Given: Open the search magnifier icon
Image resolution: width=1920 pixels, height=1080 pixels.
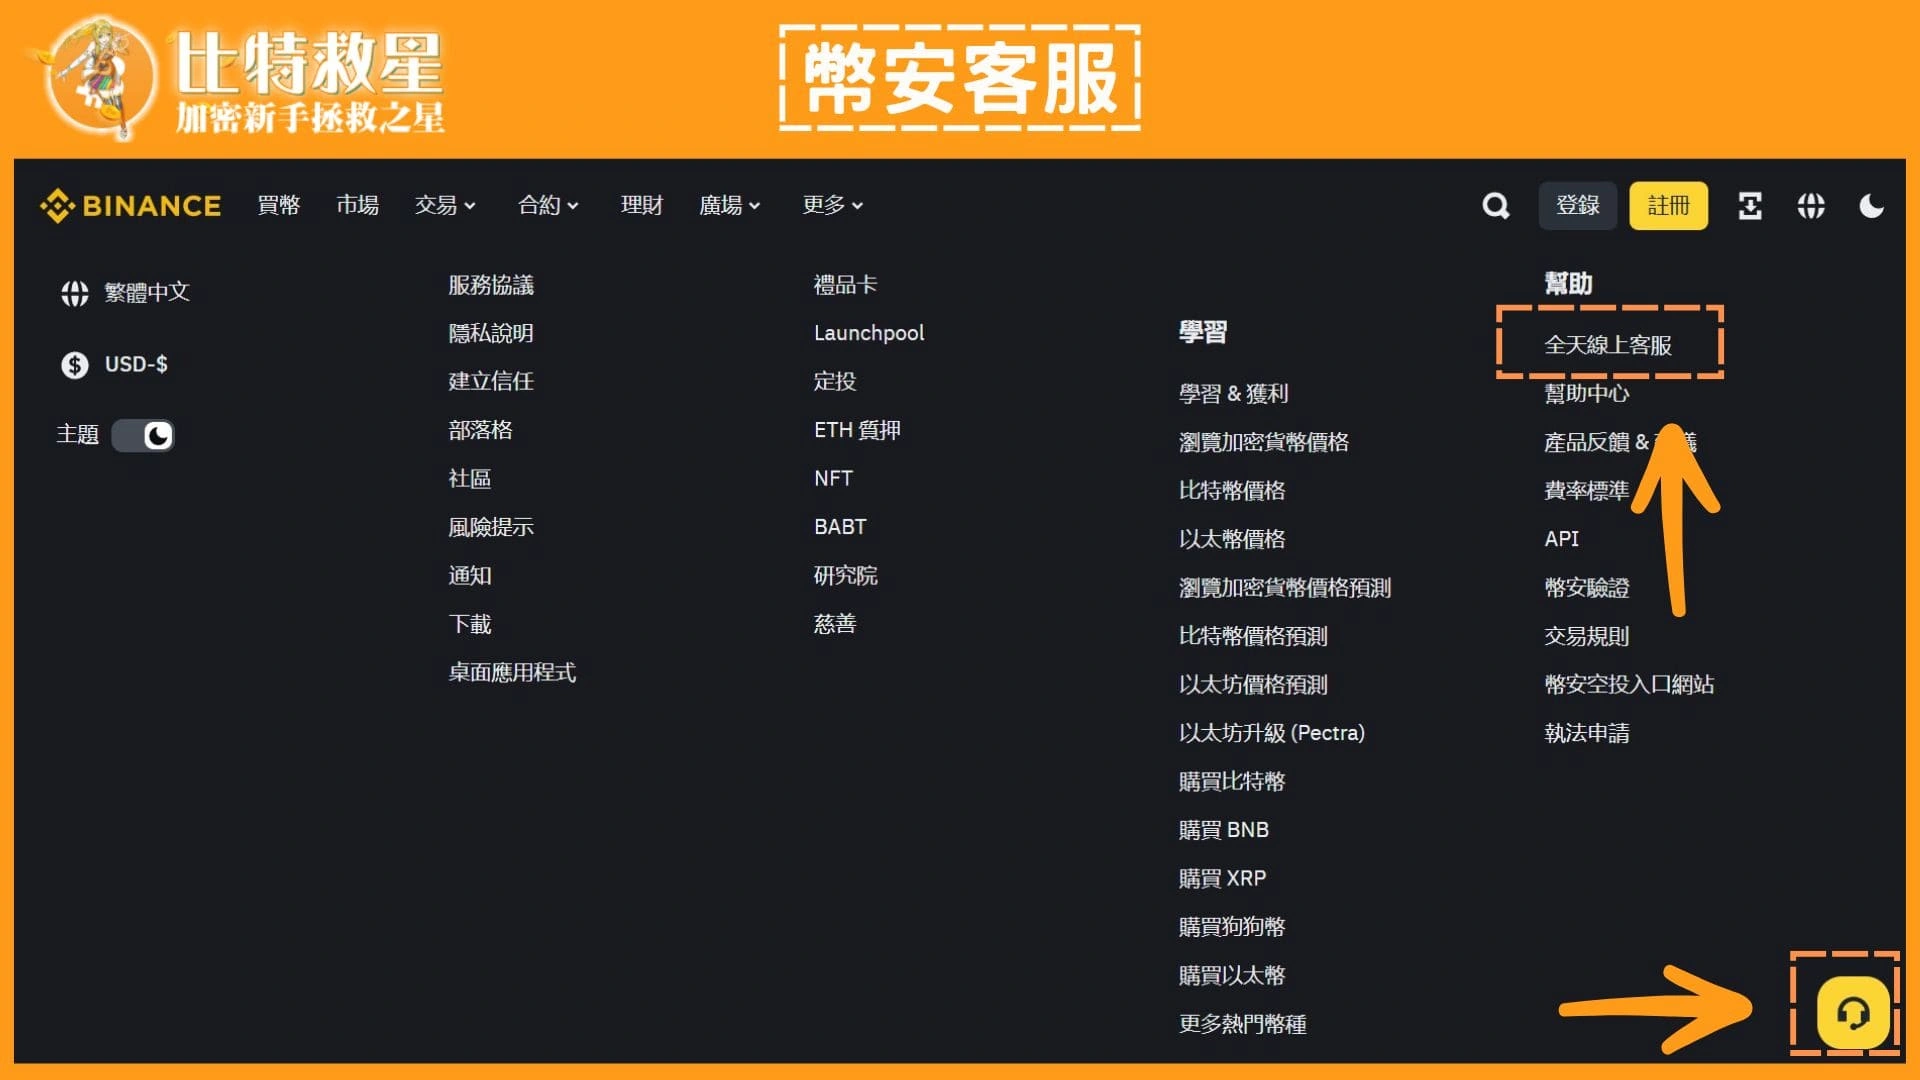Looking at the screenshot, I should pos(1495,206).
